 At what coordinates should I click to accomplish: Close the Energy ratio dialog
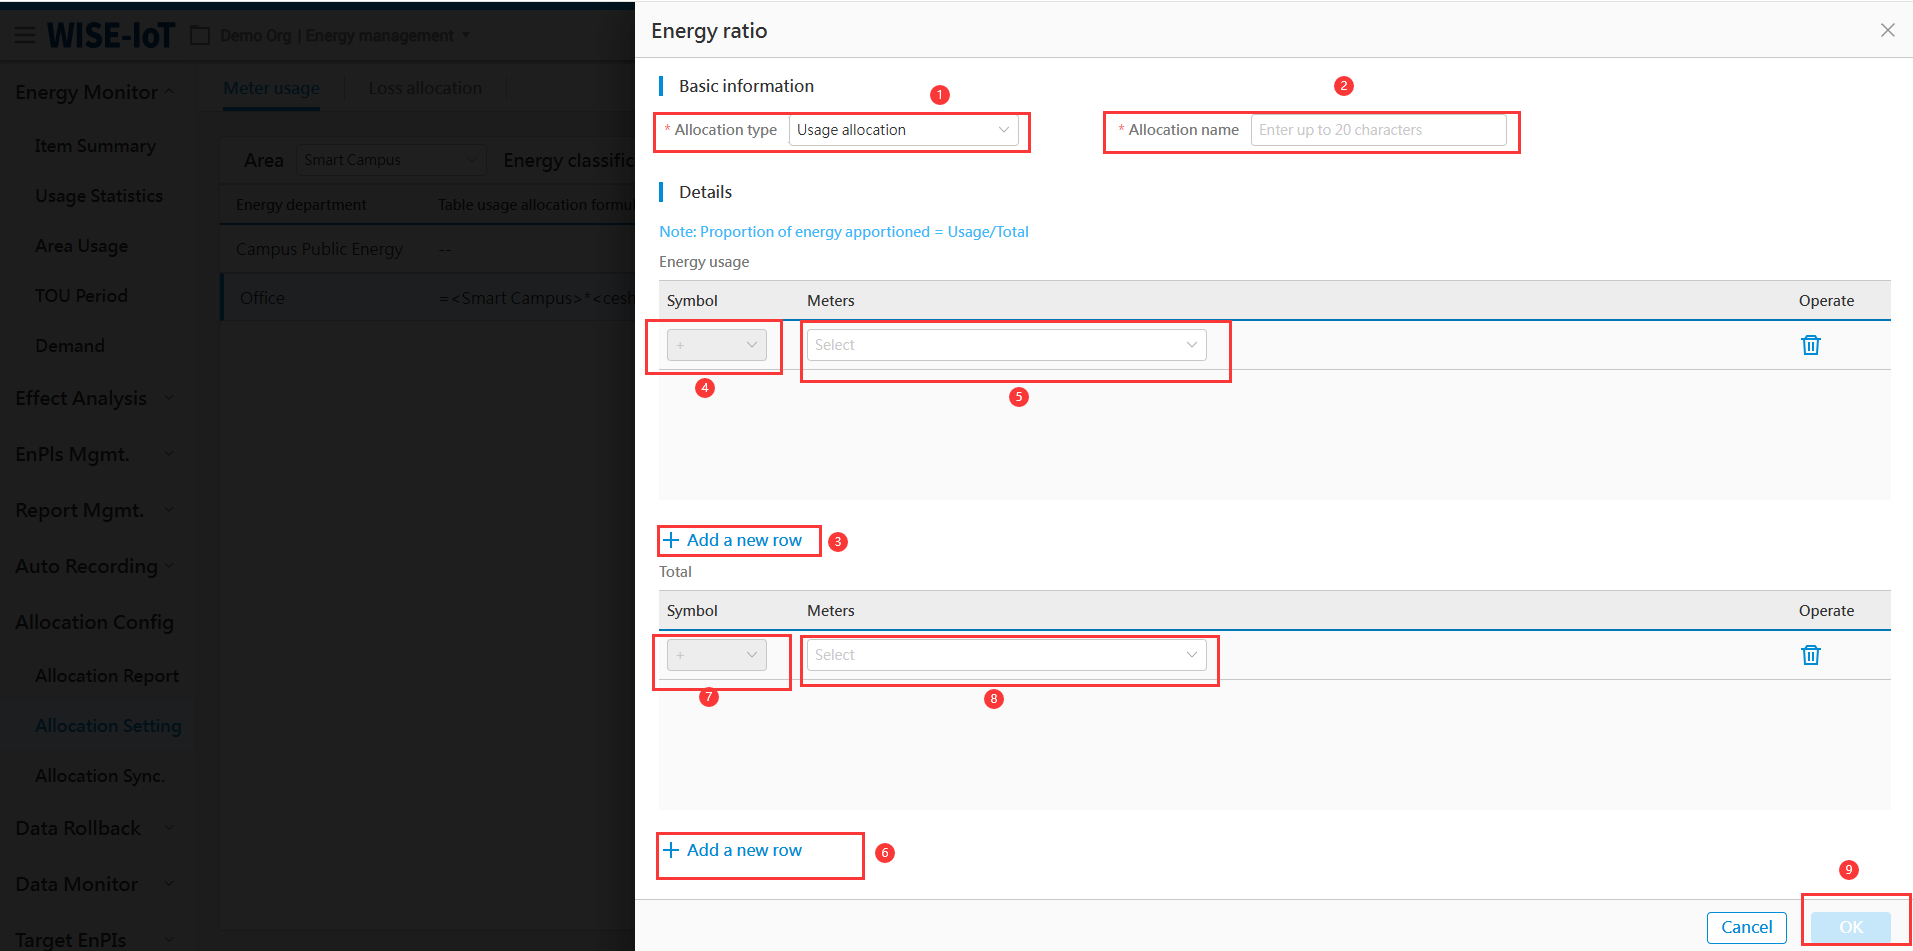pyautogui.click(x=1887, y=30)
